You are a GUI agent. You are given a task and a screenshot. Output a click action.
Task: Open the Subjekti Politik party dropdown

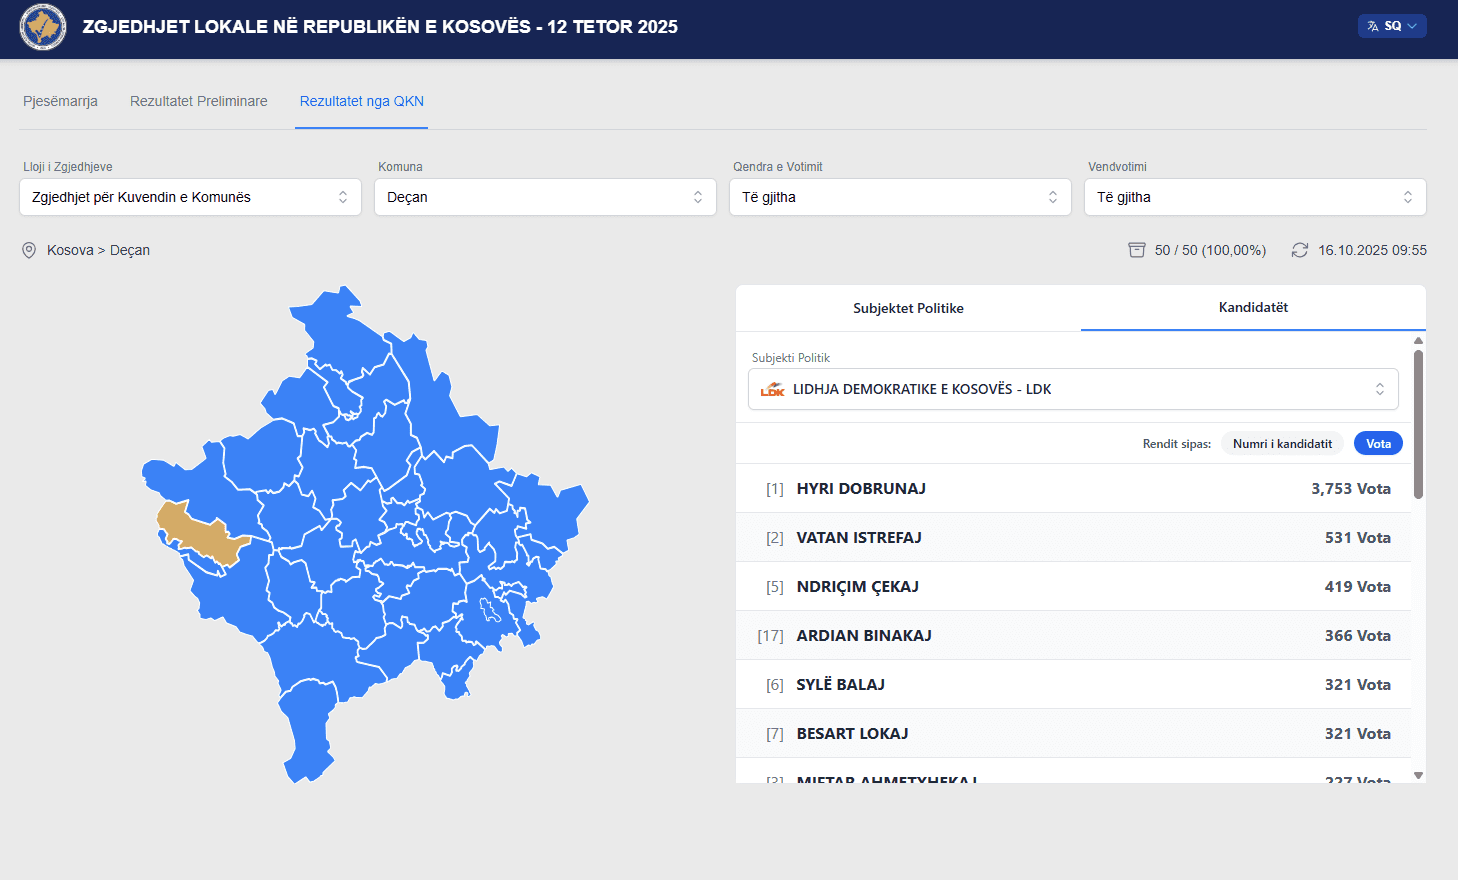(1072, 389)
